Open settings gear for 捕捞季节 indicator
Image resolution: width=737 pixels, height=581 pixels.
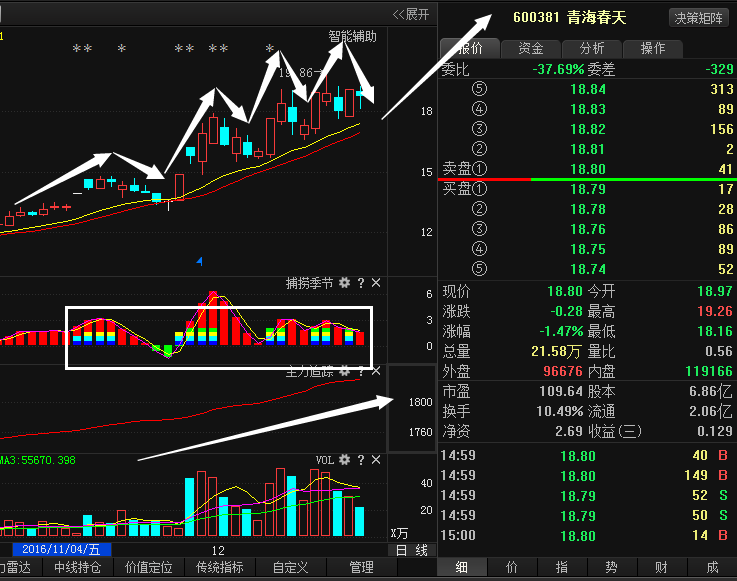(x=345, y=283)
